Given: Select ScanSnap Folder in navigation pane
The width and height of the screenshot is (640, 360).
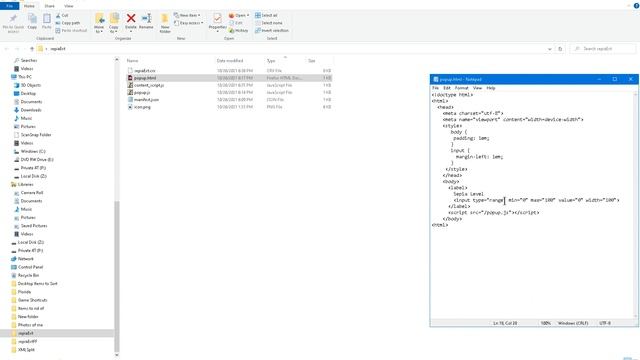Looking at the screenshot, I should tap(36, 135).
